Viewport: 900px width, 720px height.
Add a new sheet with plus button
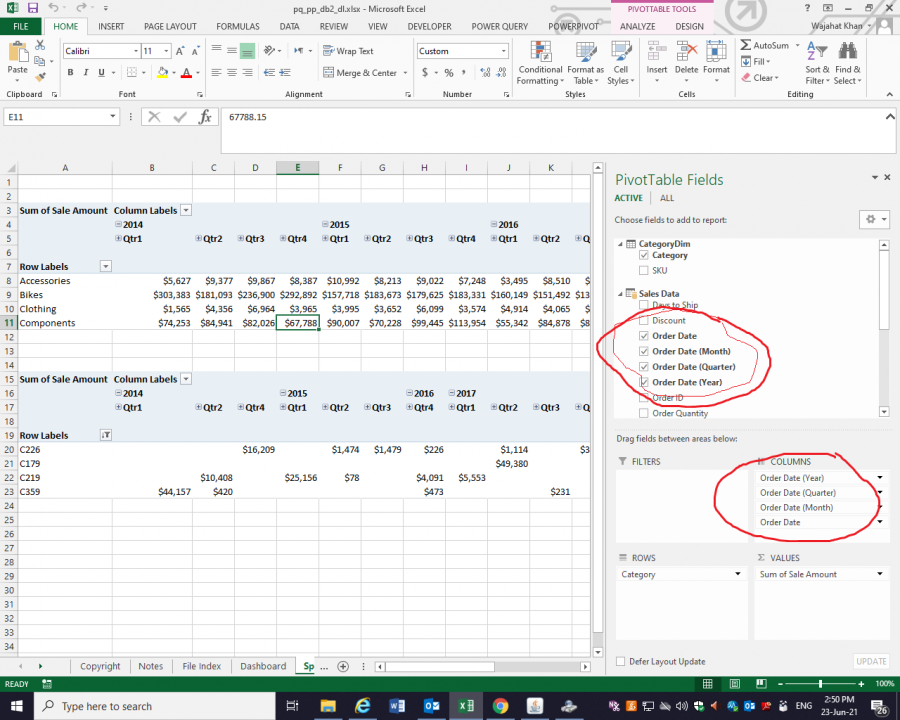tap(343, 667)
